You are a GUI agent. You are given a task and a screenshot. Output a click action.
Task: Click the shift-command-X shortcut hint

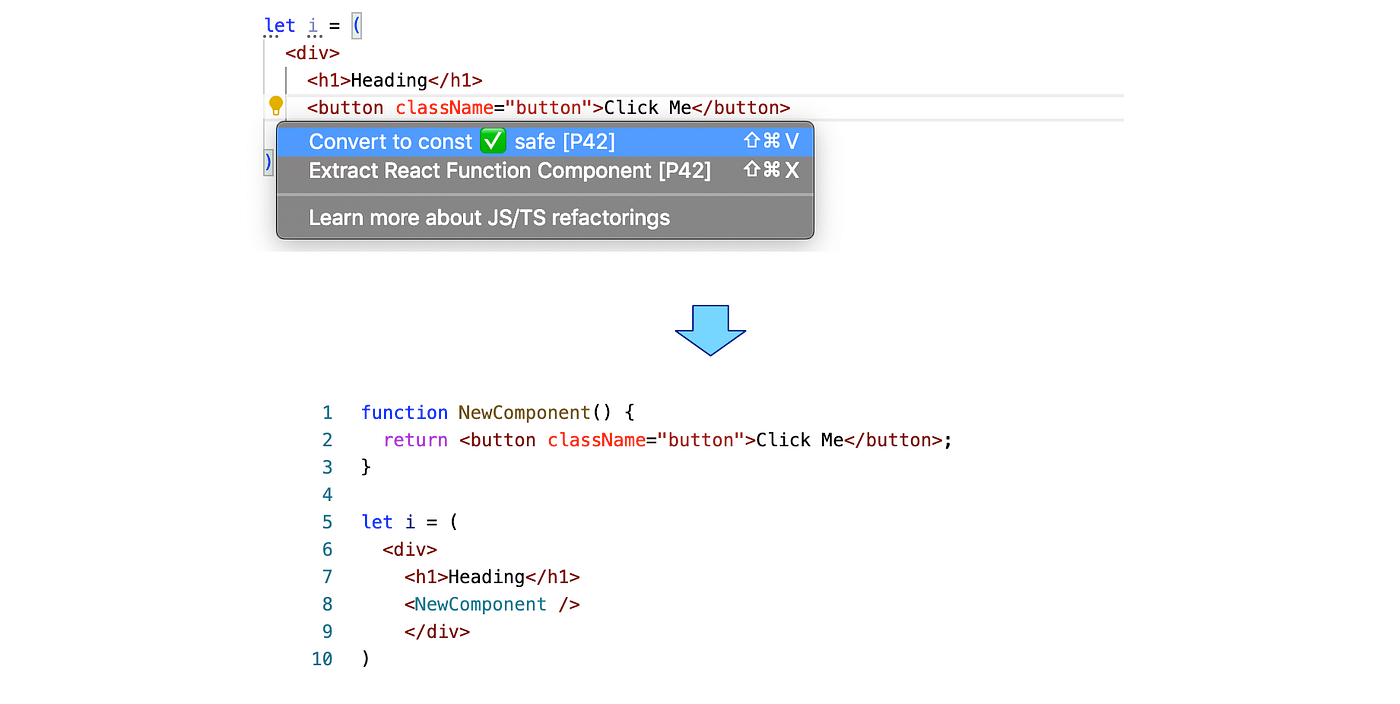[771, 170]
